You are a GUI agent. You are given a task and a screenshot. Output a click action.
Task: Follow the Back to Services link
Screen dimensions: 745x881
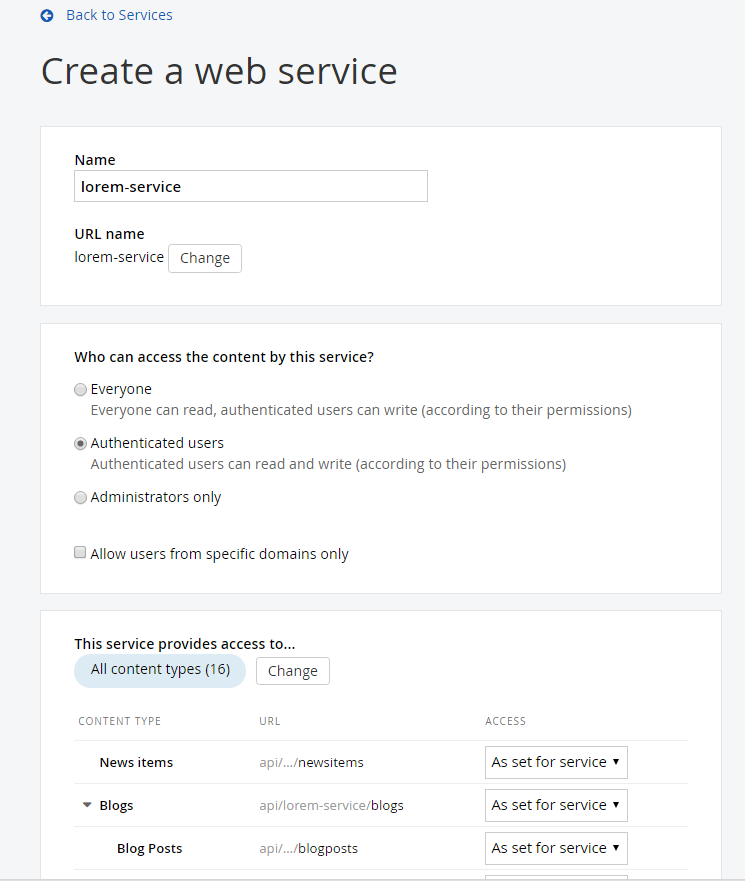click(119, 15)
